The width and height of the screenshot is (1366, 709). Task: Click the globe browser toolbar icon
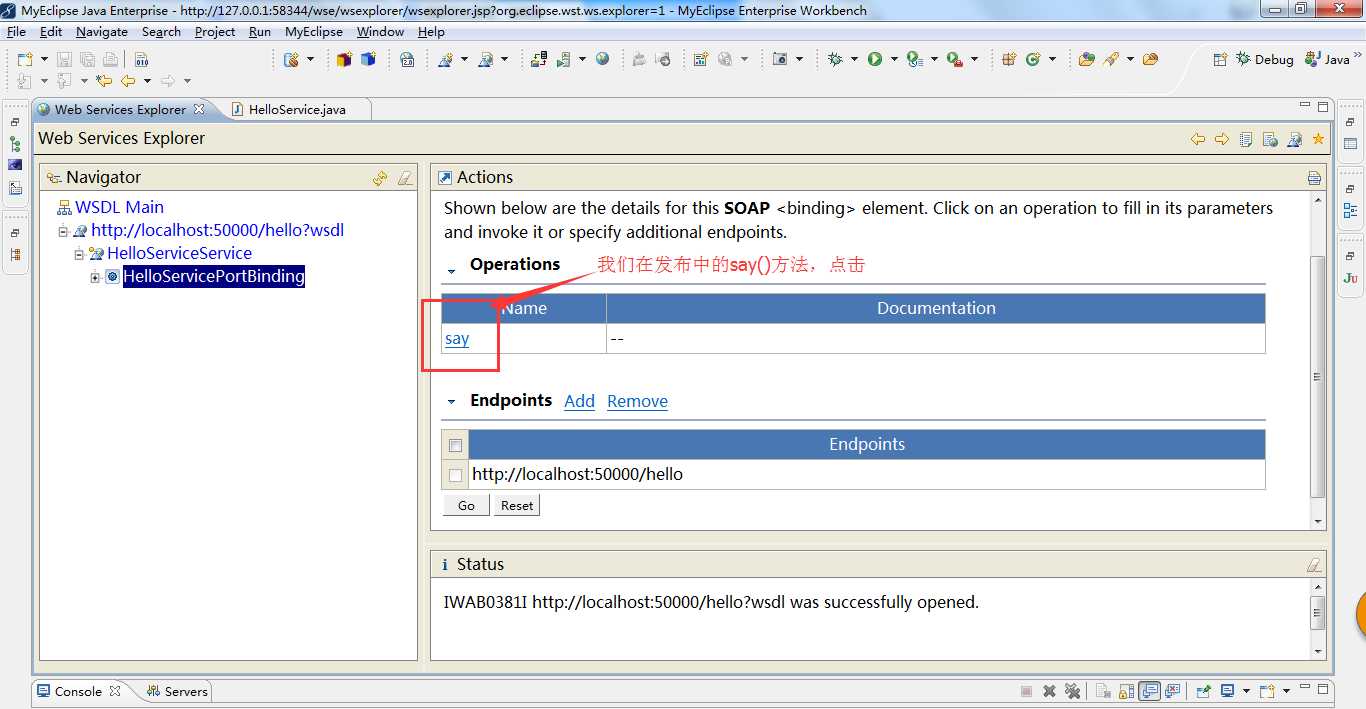click(x=602, y=59)
